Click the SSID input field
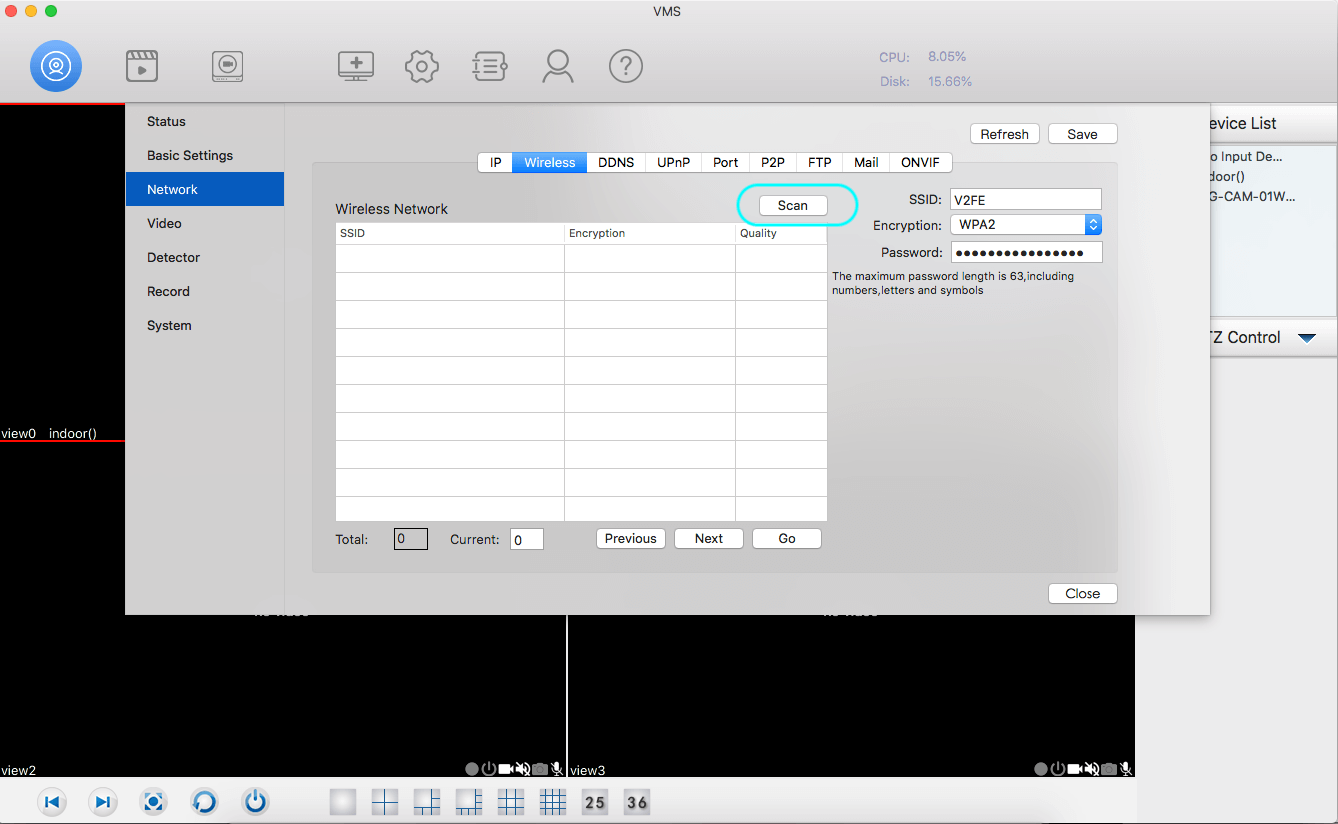Screen dimensions: 1338x824 point(1026,199)
